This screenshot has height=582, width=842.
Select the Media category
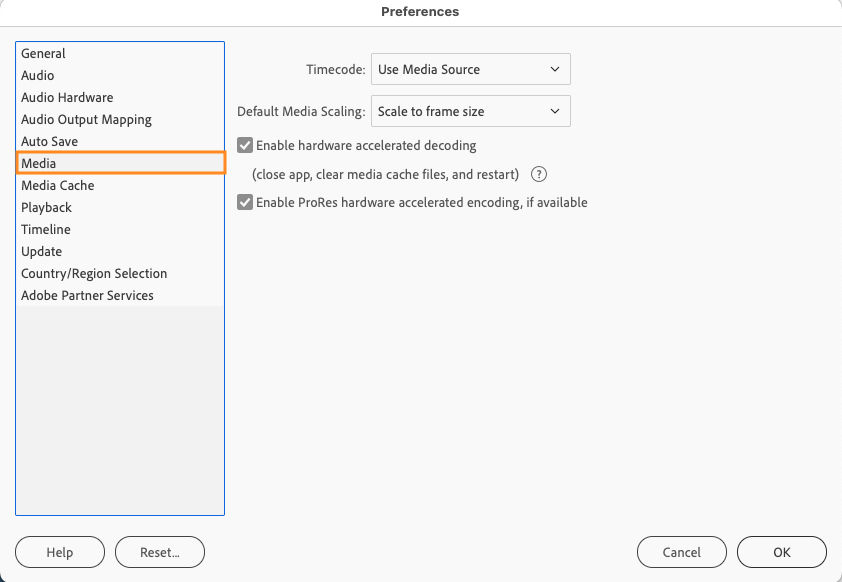(x=39, y=163)
